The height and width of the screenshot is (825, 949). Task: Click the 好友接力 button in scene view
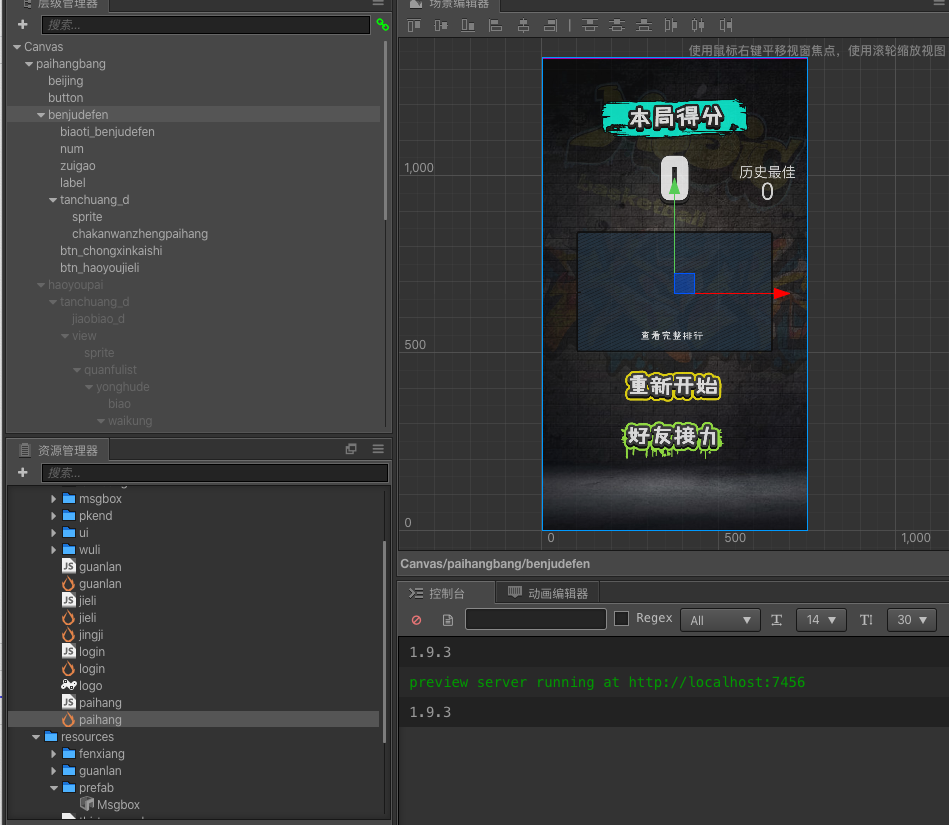click(x=672, y=438)
